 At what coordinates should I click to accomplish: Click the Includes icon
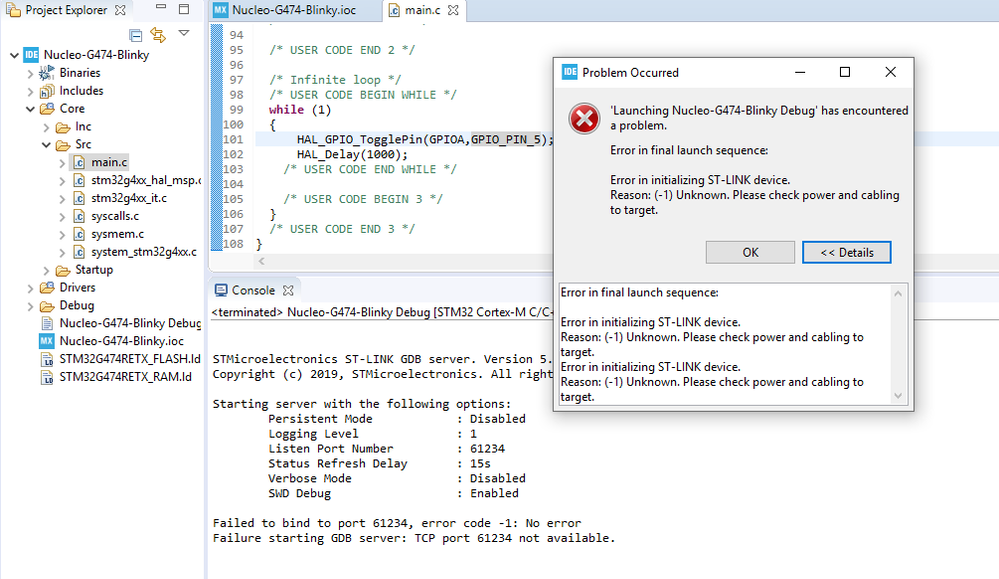coord(47,91)
